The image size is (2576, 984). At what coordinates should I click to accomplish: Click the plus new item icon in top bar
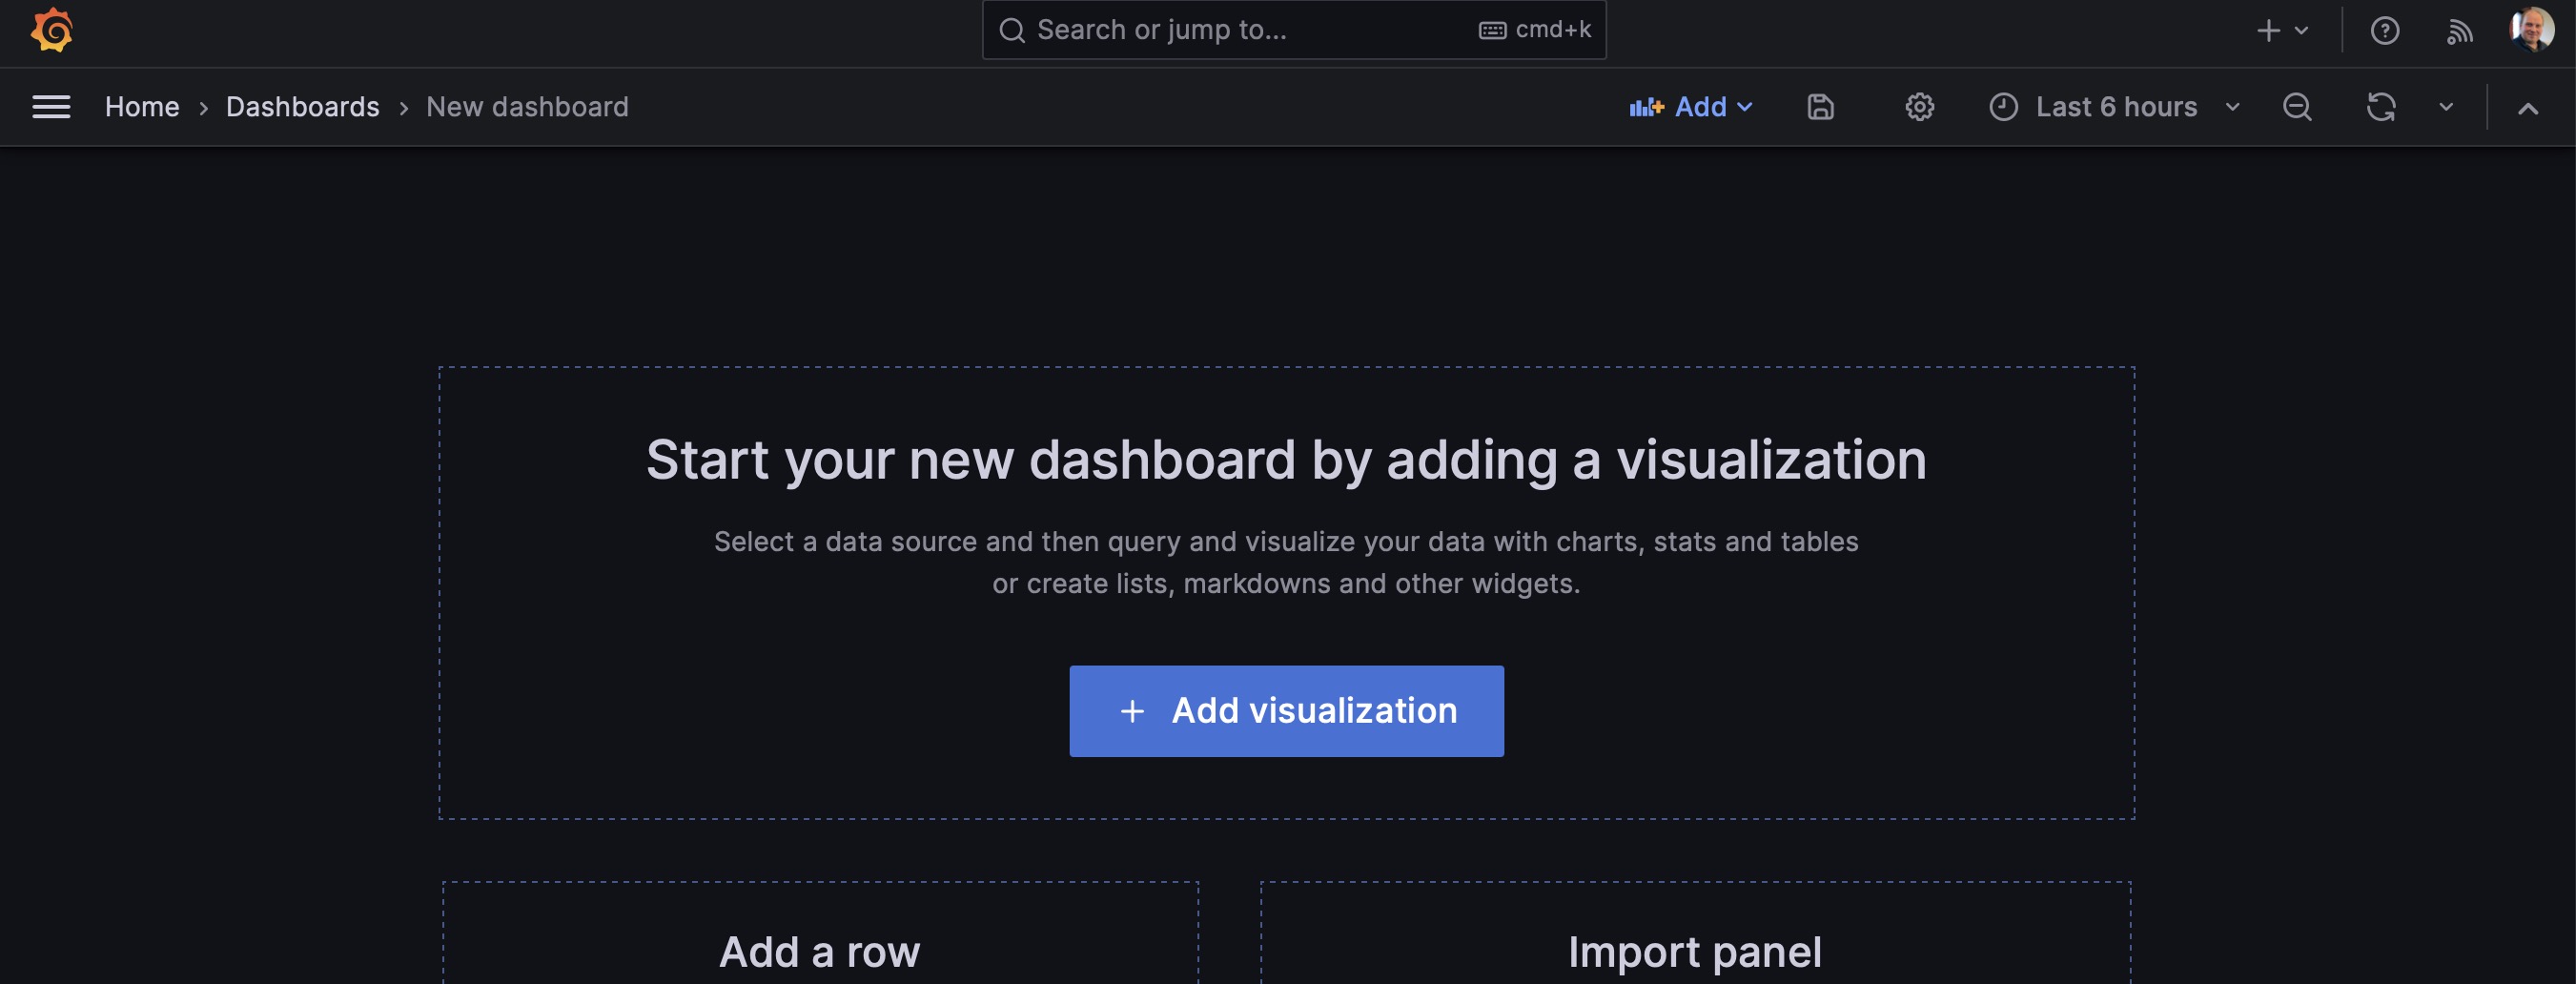point(2268,31)
